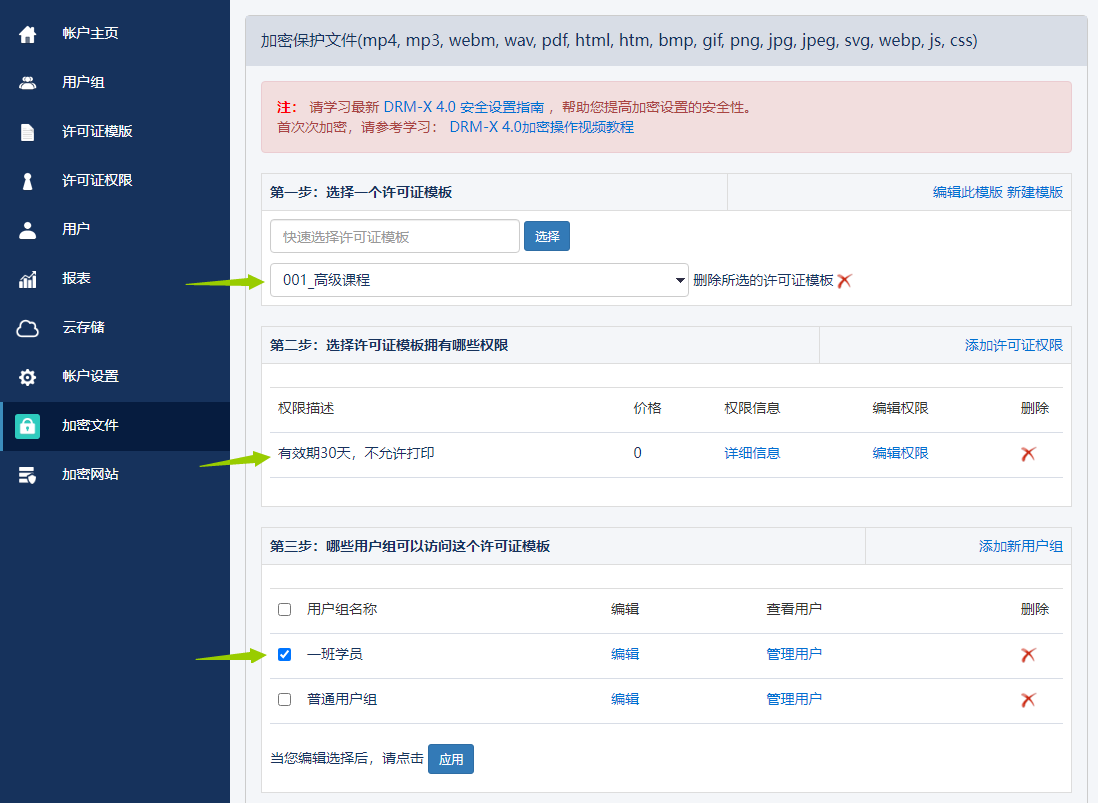Click the bar chart icon for 报表
Screen dimensions: 1098x803
point(28,279)
